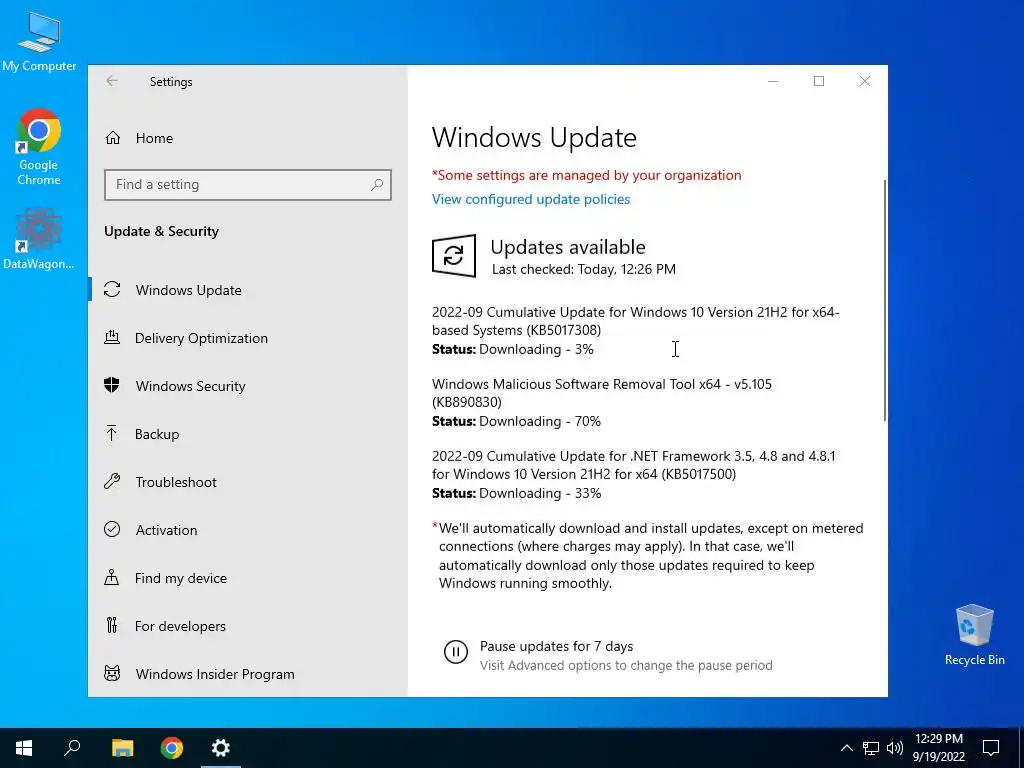Image resolution: width=1024 pixels, height=768 pixels.
Task: Click the Settings window vertical scrollbar
Action: click(884, 300)
